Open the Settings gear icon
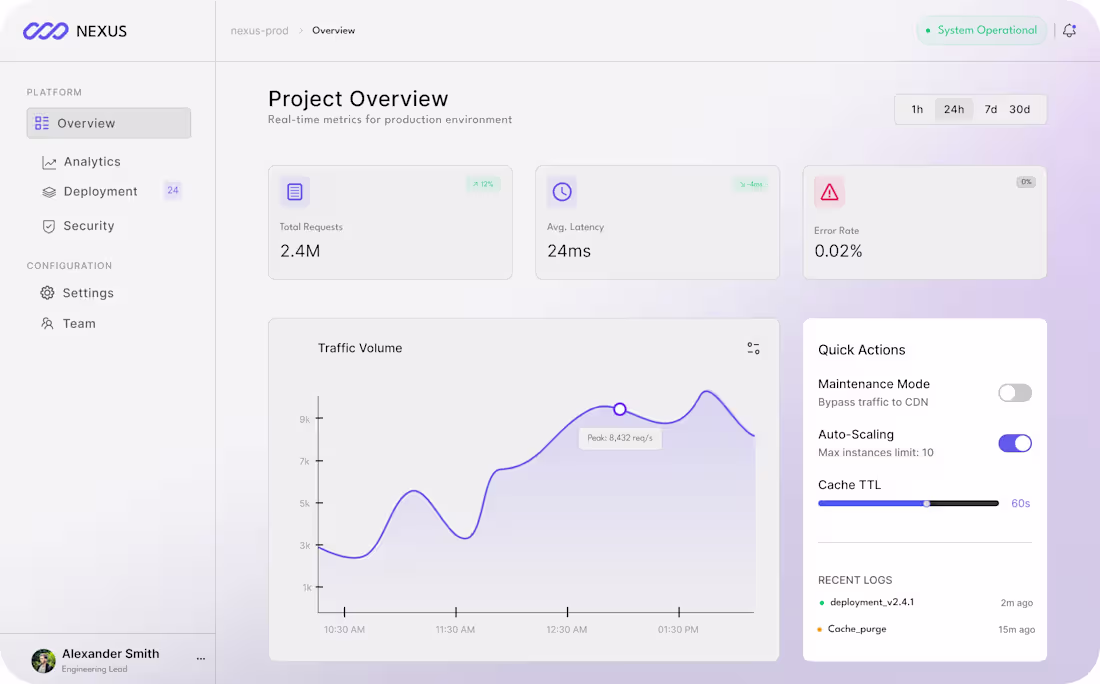The height and width of the screenshot is (684, 1100). (x=46, y=293)
